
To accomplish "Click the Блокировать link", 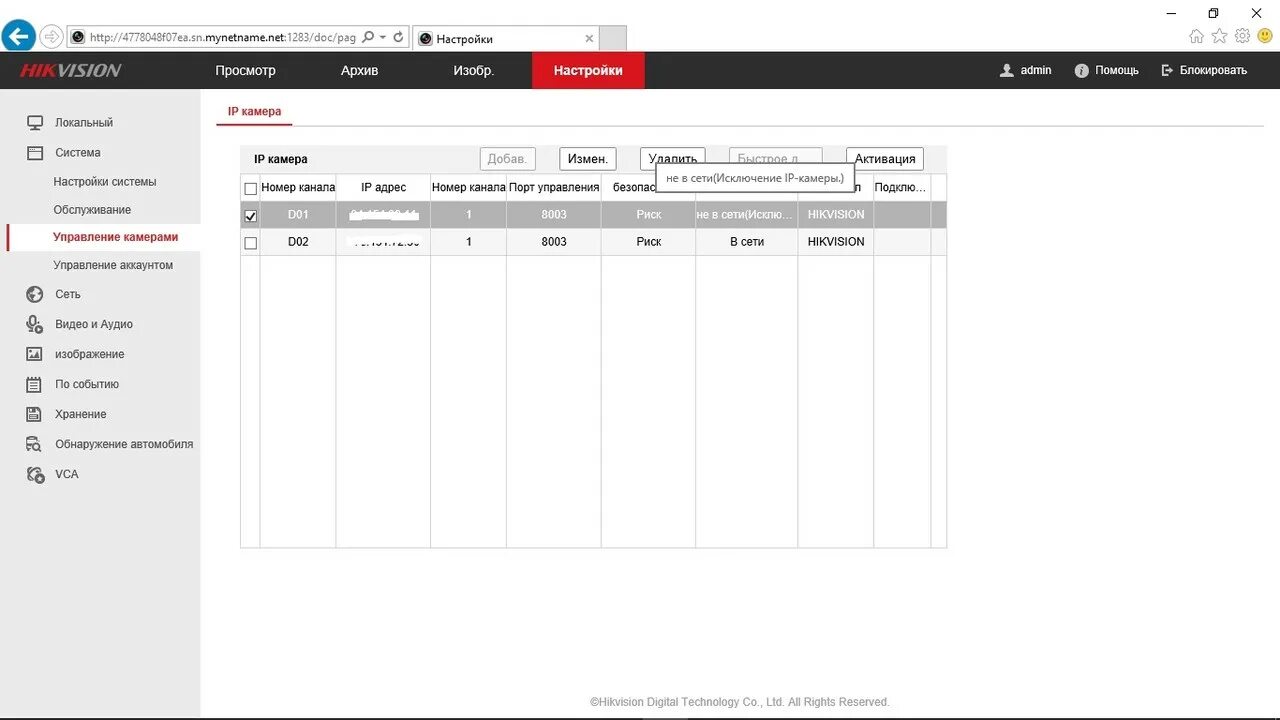I will tap(1214, 70).
